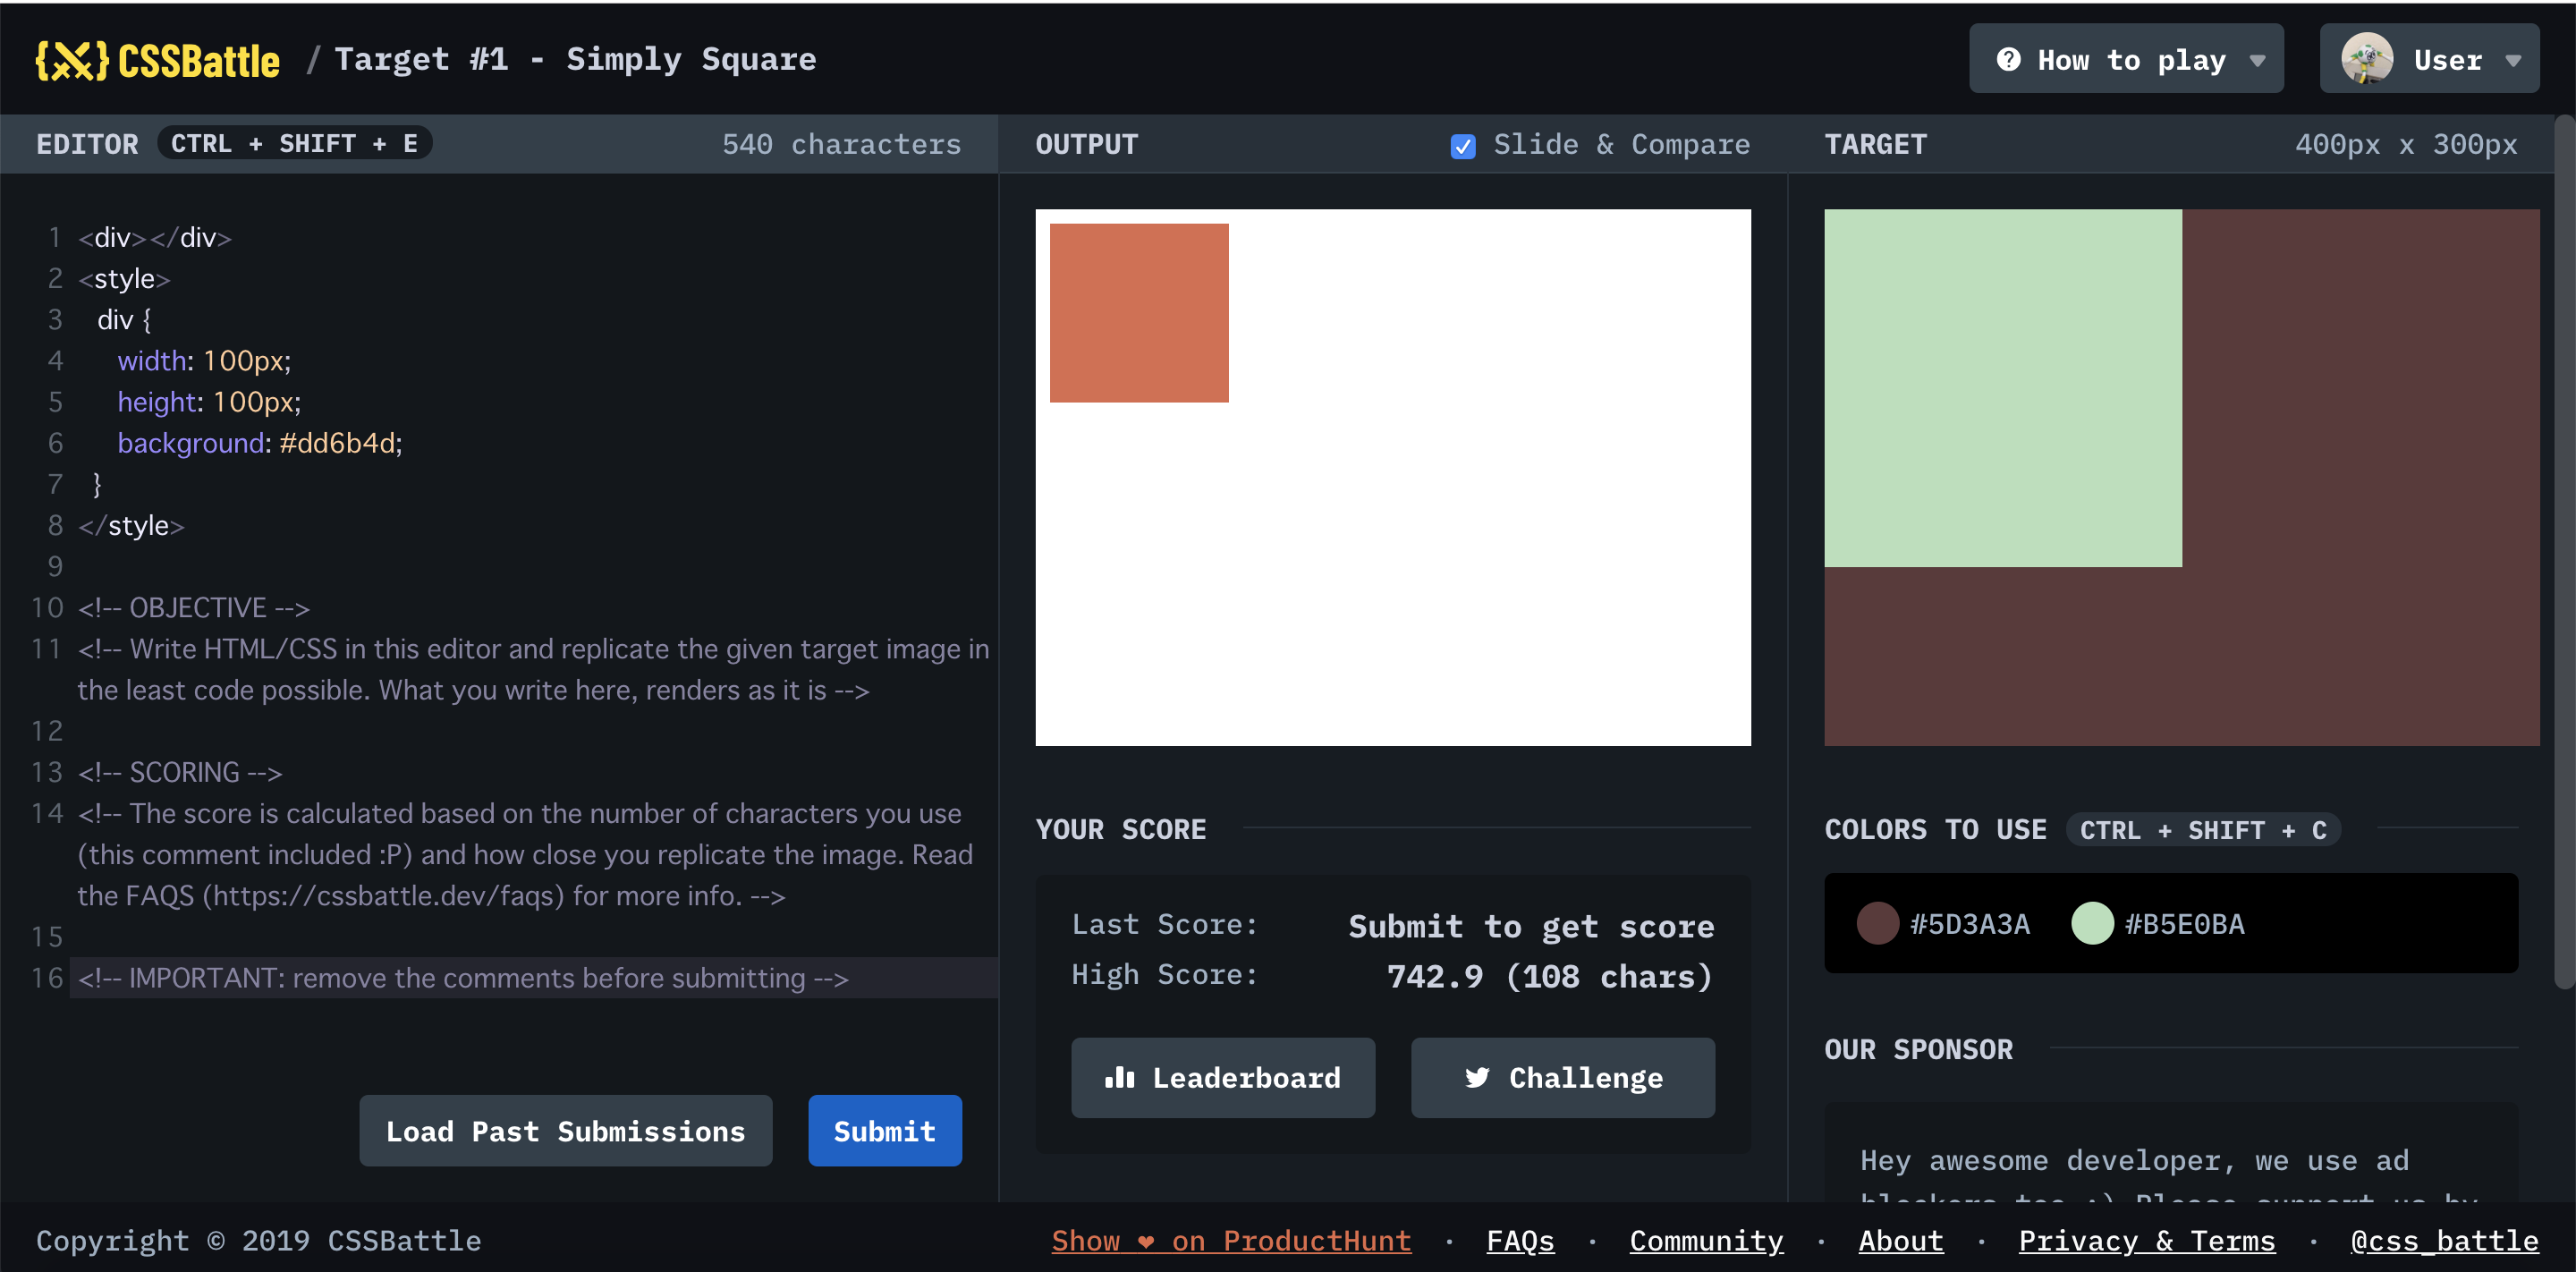Viewport: 2576px width, 1272px height.
Task: Click the CSSBattle logo icon
Action: (72, 60)
